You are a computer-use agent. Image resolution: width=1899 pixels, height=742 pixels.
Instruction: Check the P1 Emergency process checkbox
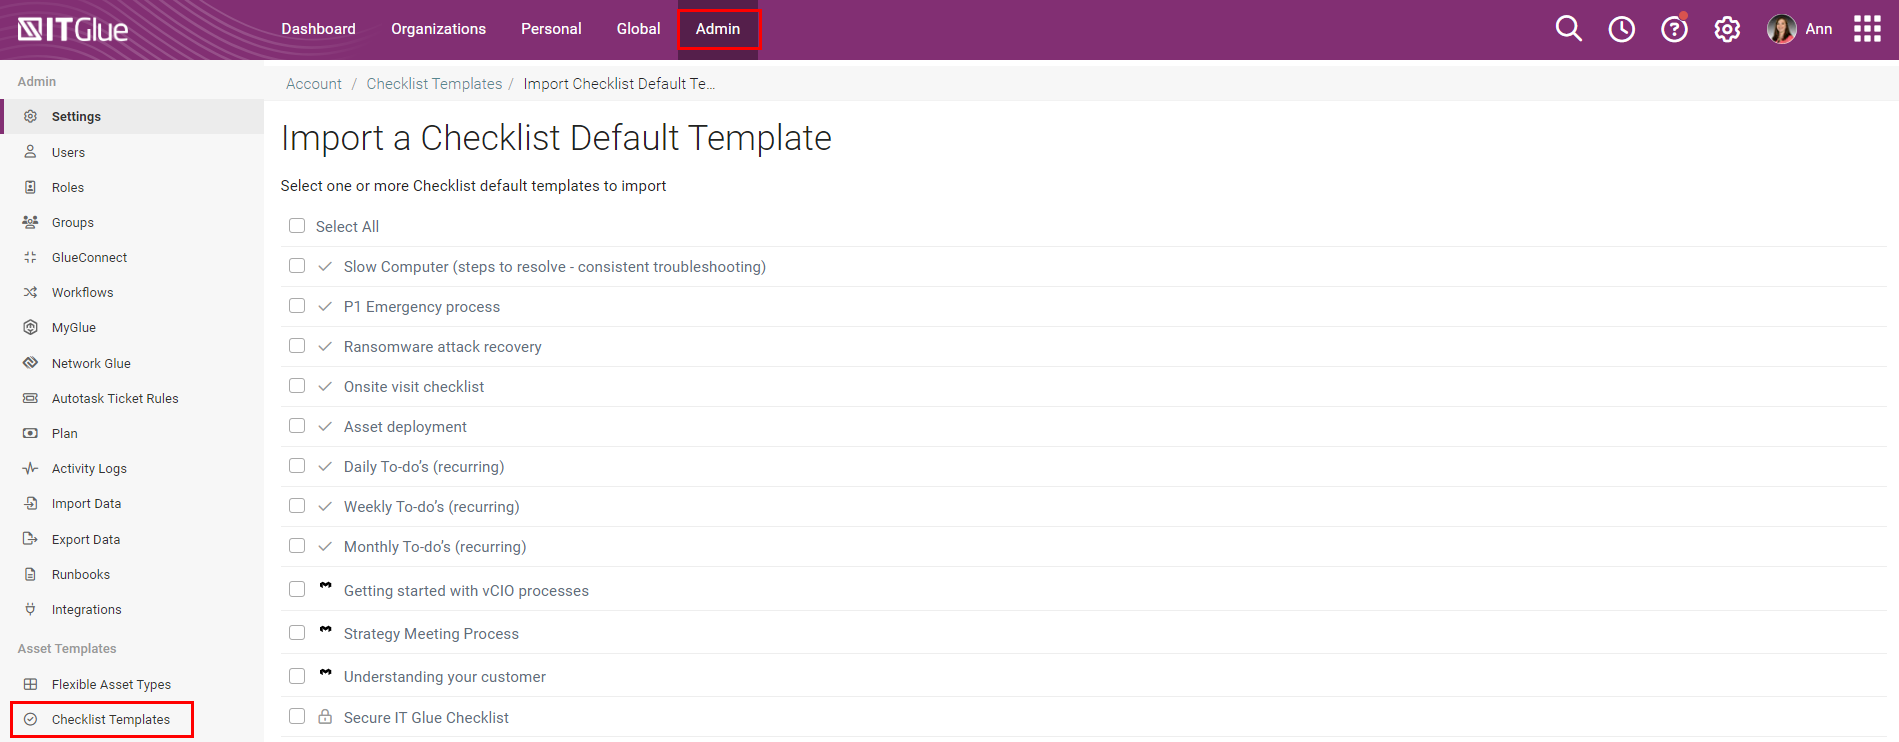(x=297, y=306)
